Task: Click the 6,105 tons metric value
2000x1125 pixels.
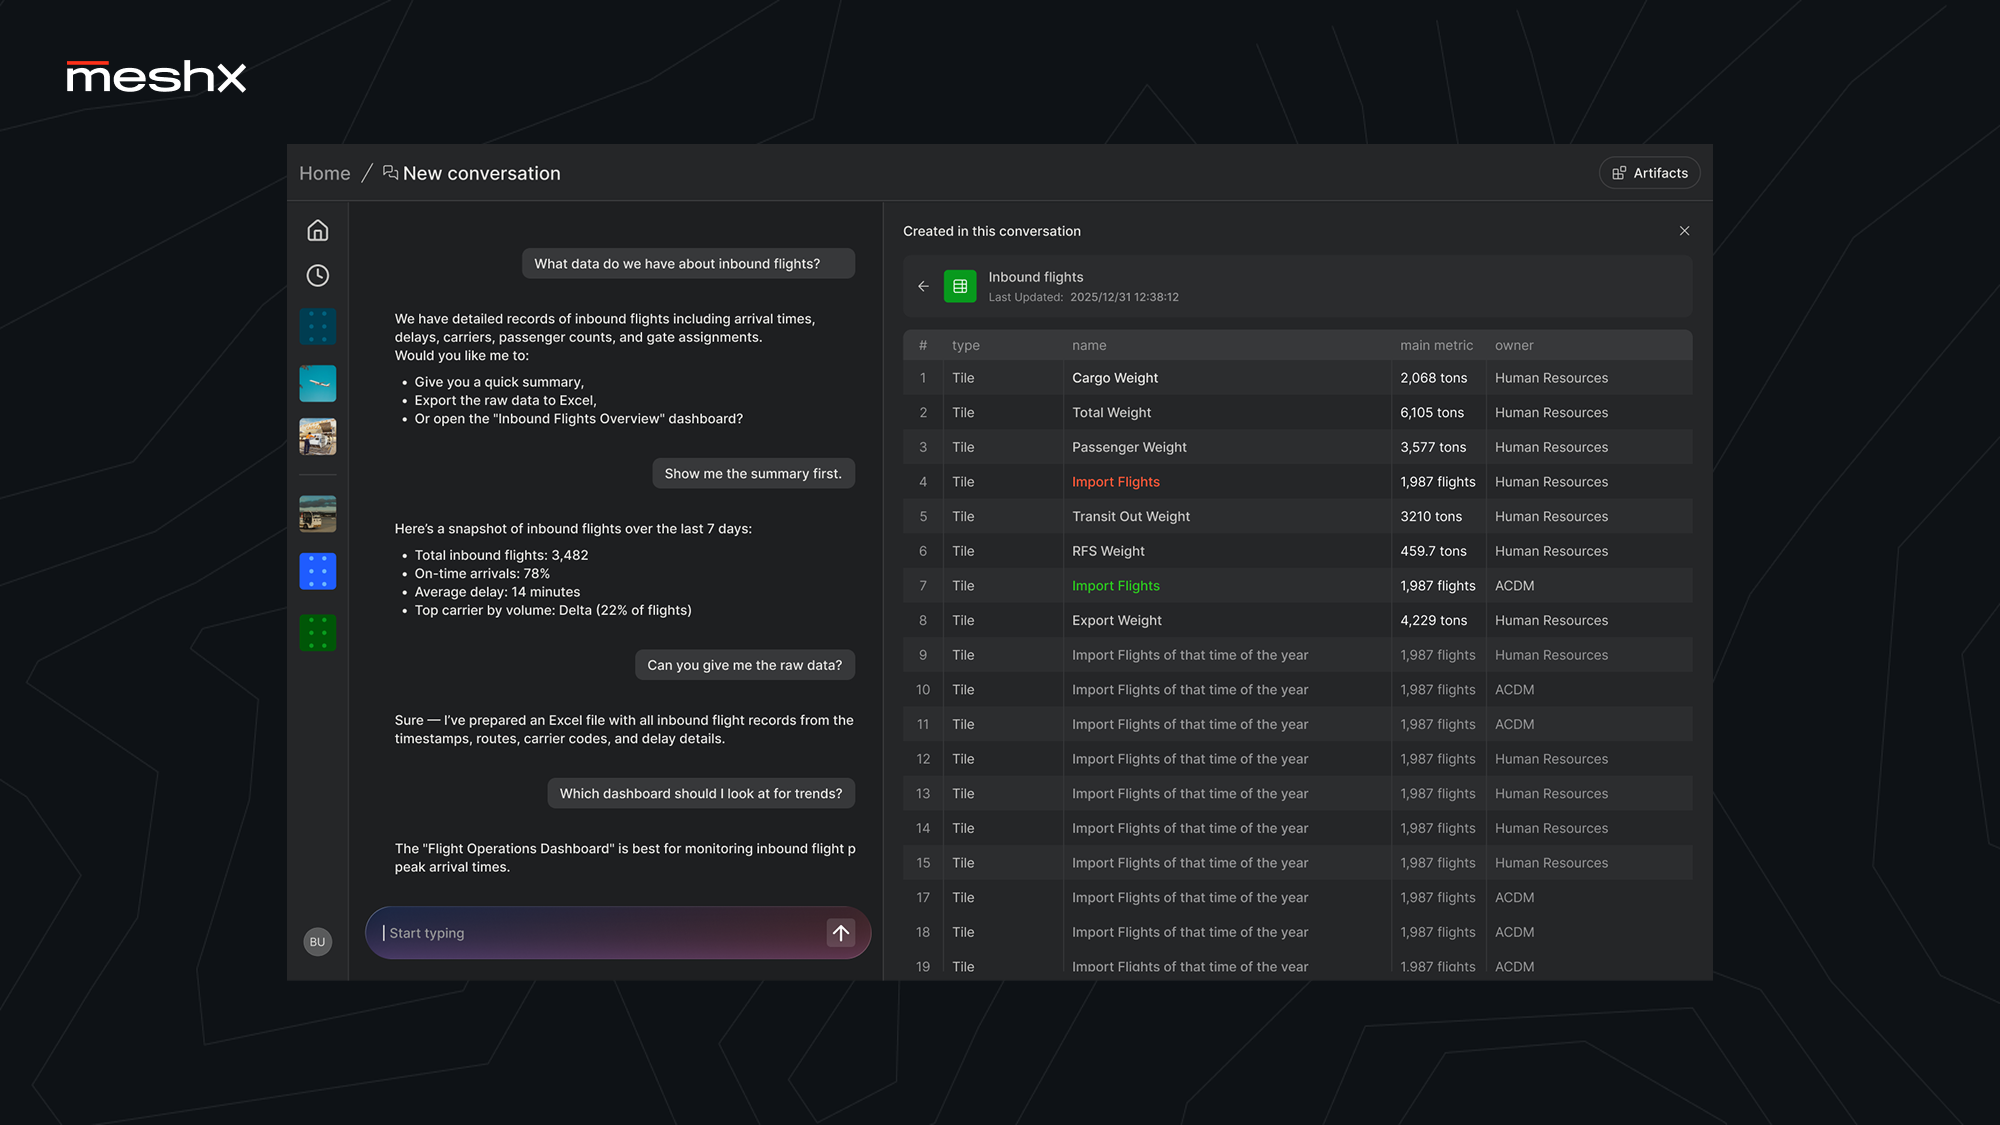Action: (x=1432, y=413)
